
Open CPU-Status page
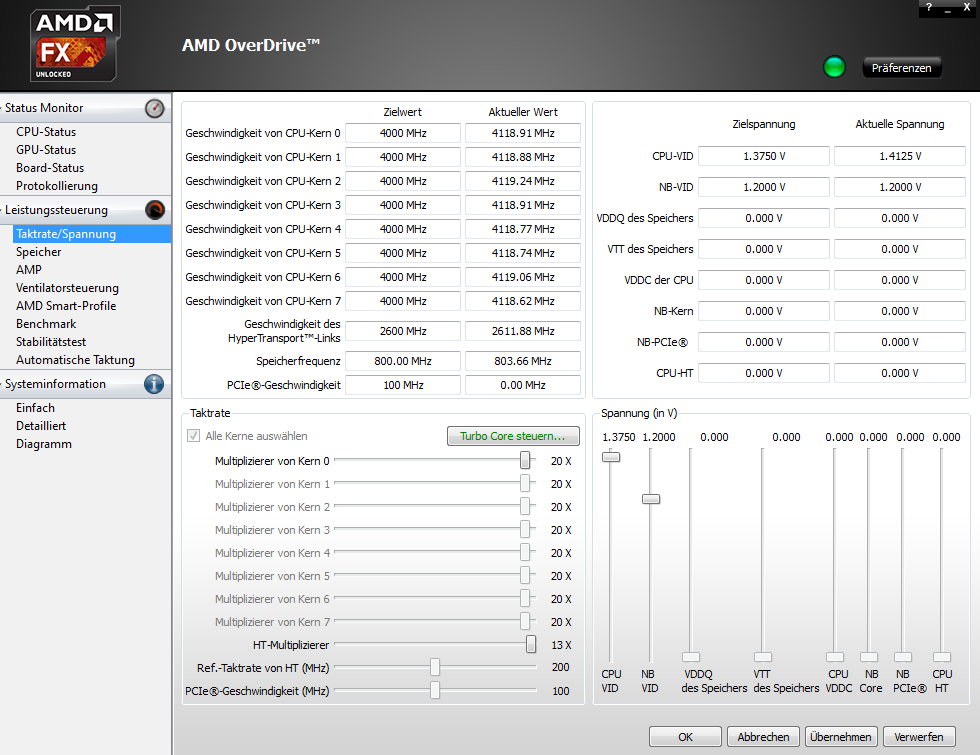[x=46, y=132]
